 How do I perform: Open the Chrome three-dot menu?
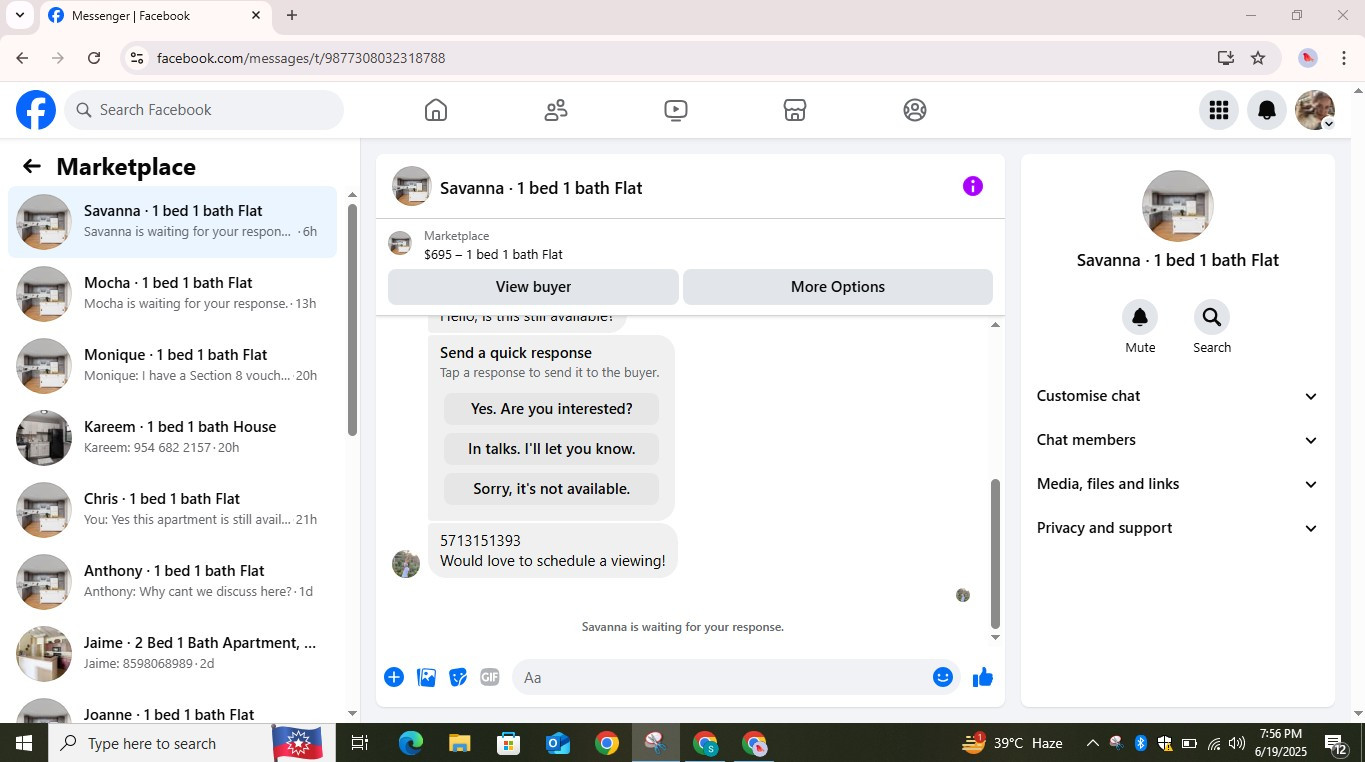tap(1344, 58)
